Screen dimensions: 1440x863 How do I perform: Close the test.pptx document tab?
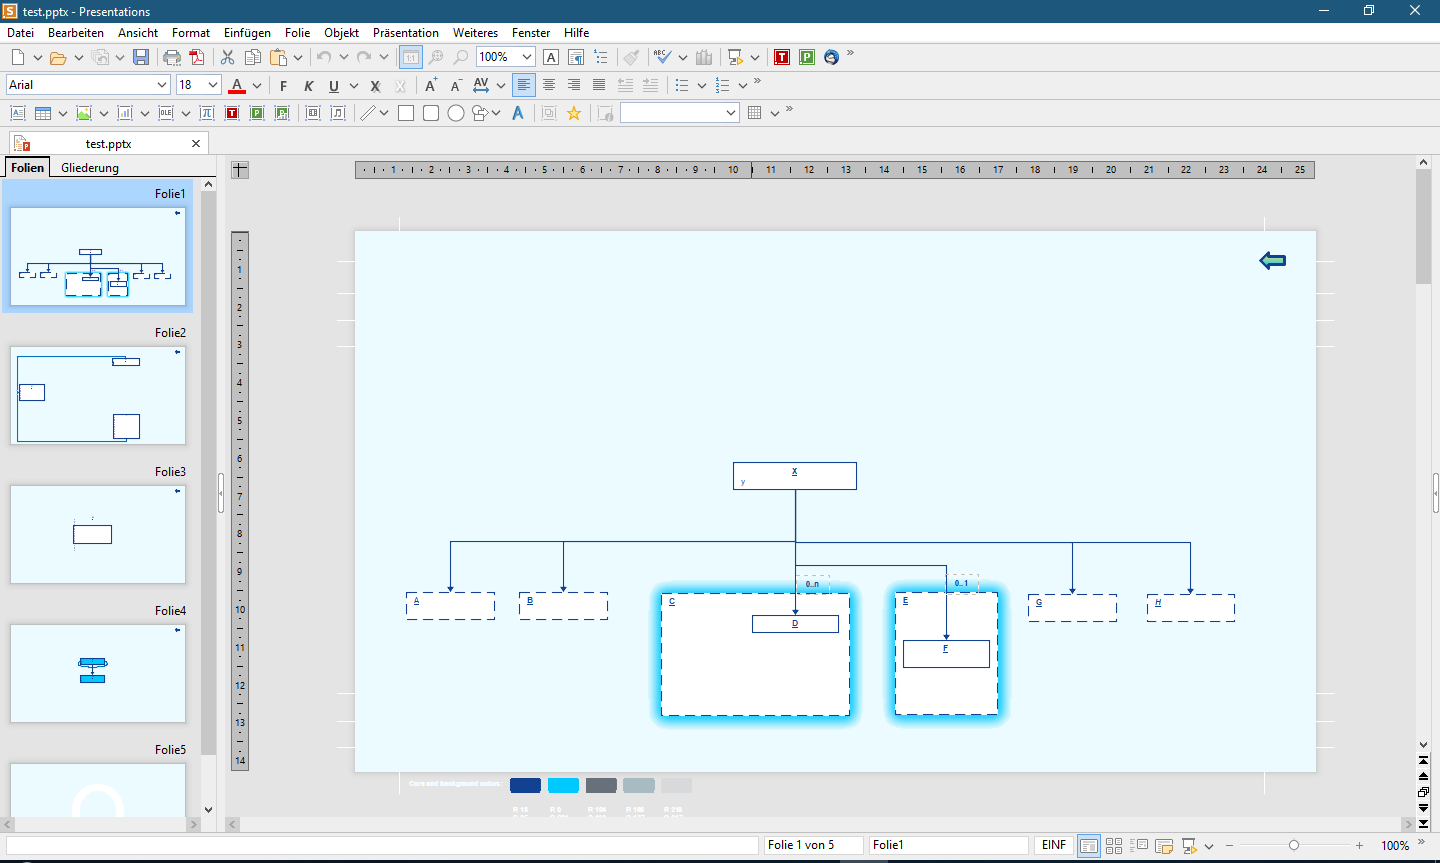click(196, 144)
